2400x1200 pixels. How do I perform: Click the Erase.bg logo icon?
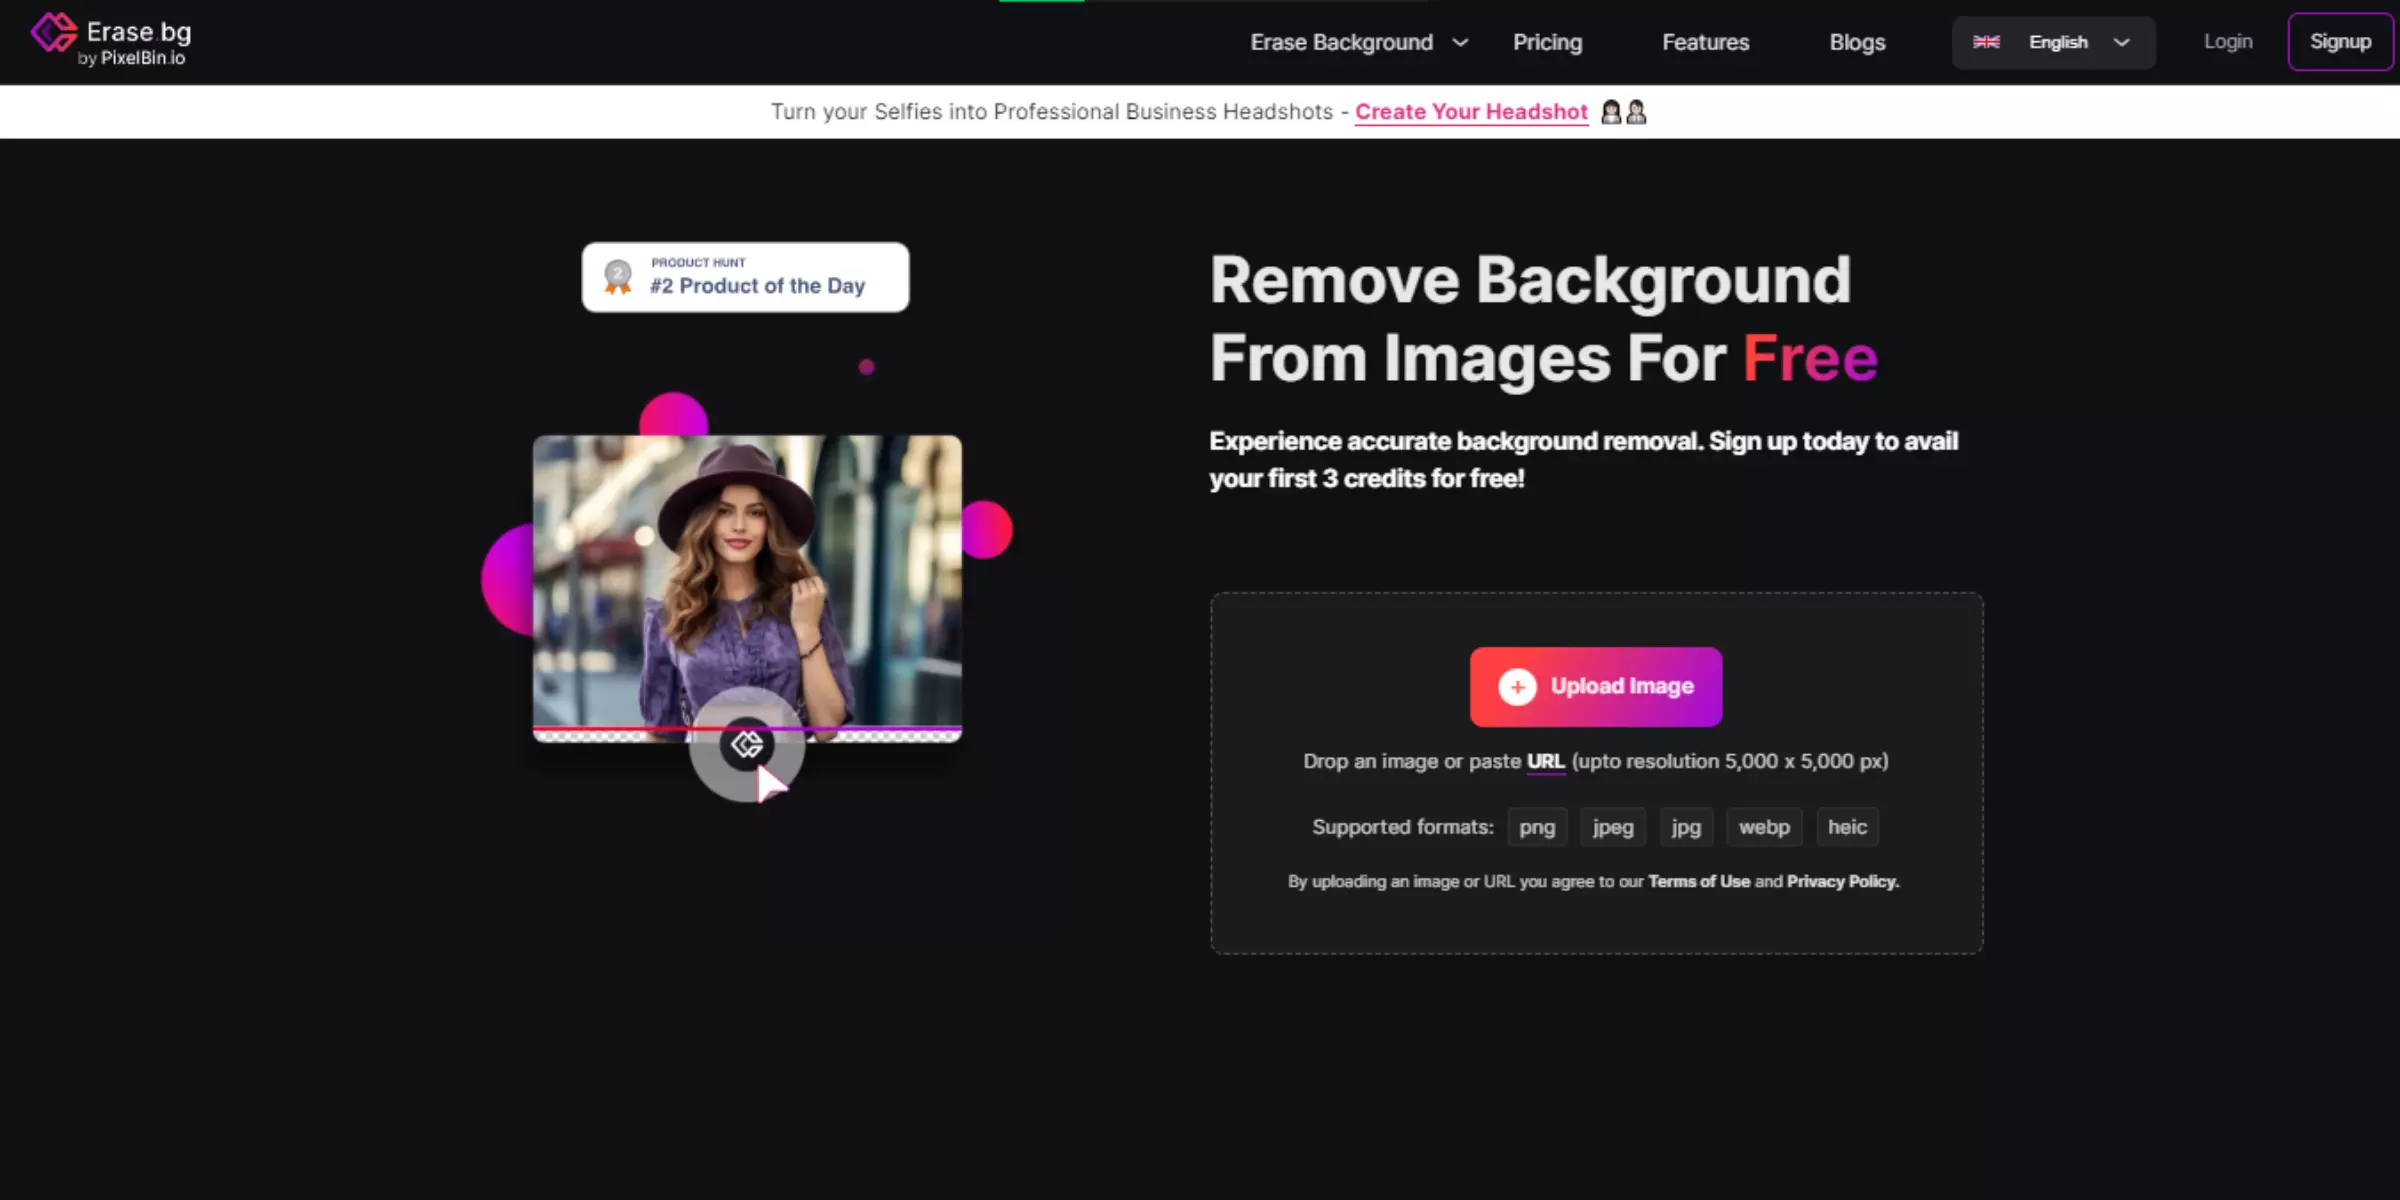53,32
